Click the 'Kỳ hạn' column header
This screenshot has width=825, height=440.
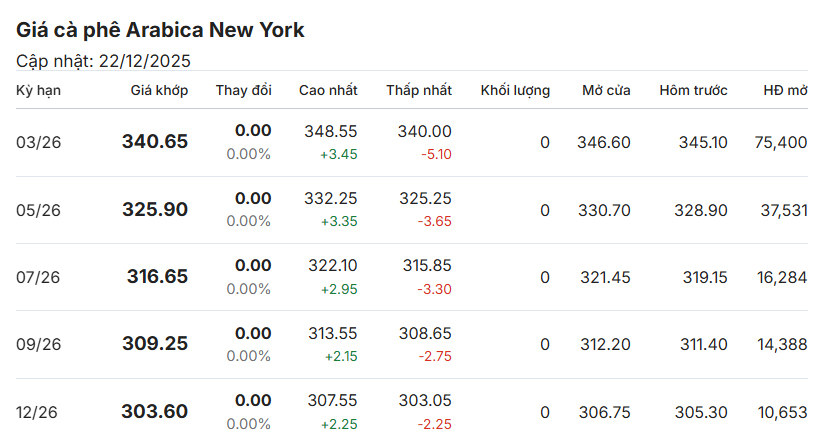tap(38, 91)
